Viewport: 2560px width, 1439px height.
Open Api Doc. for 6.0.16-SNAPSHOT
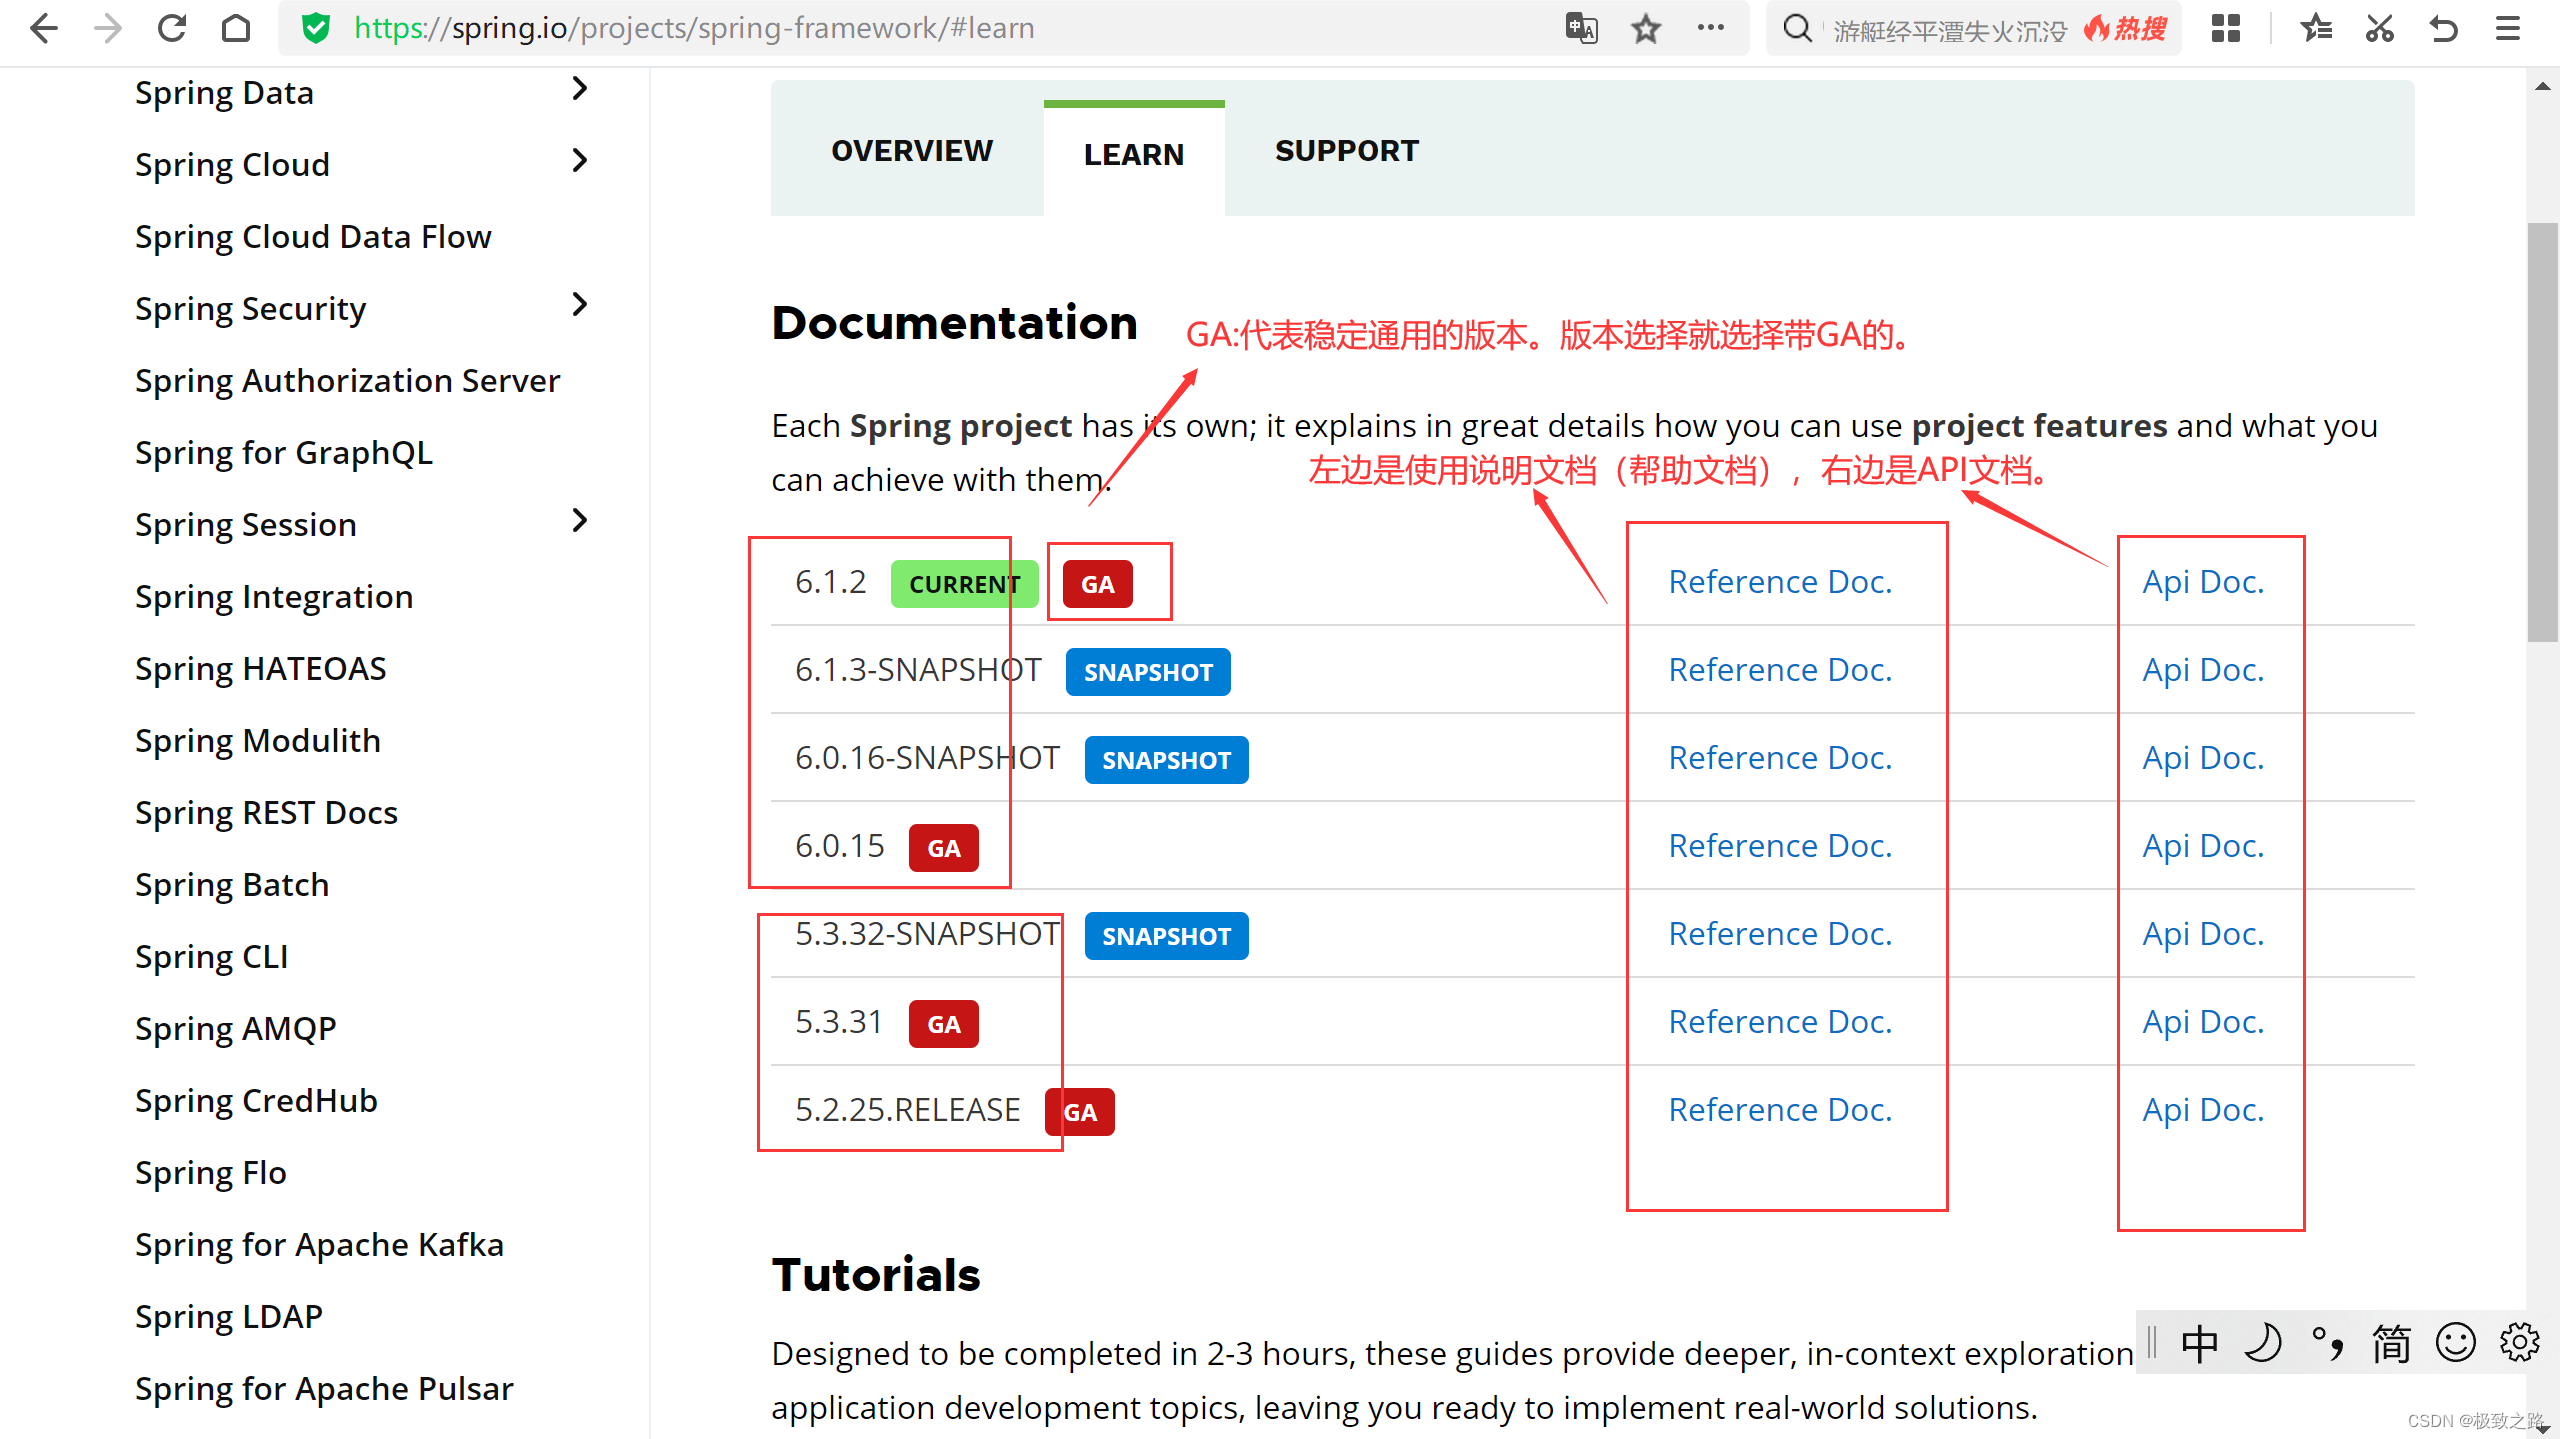tap(2203, 758)
